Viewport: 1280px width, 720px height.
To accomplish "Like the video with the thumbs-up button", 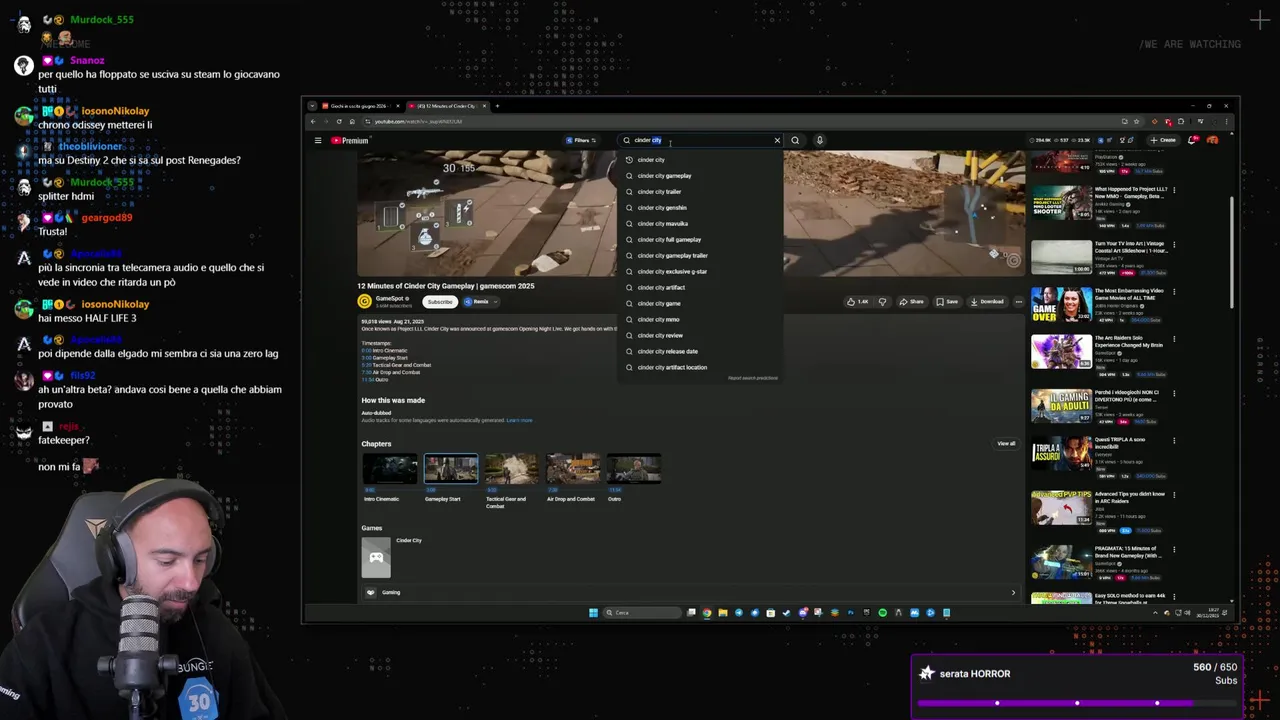I will (x=857, y=301).
